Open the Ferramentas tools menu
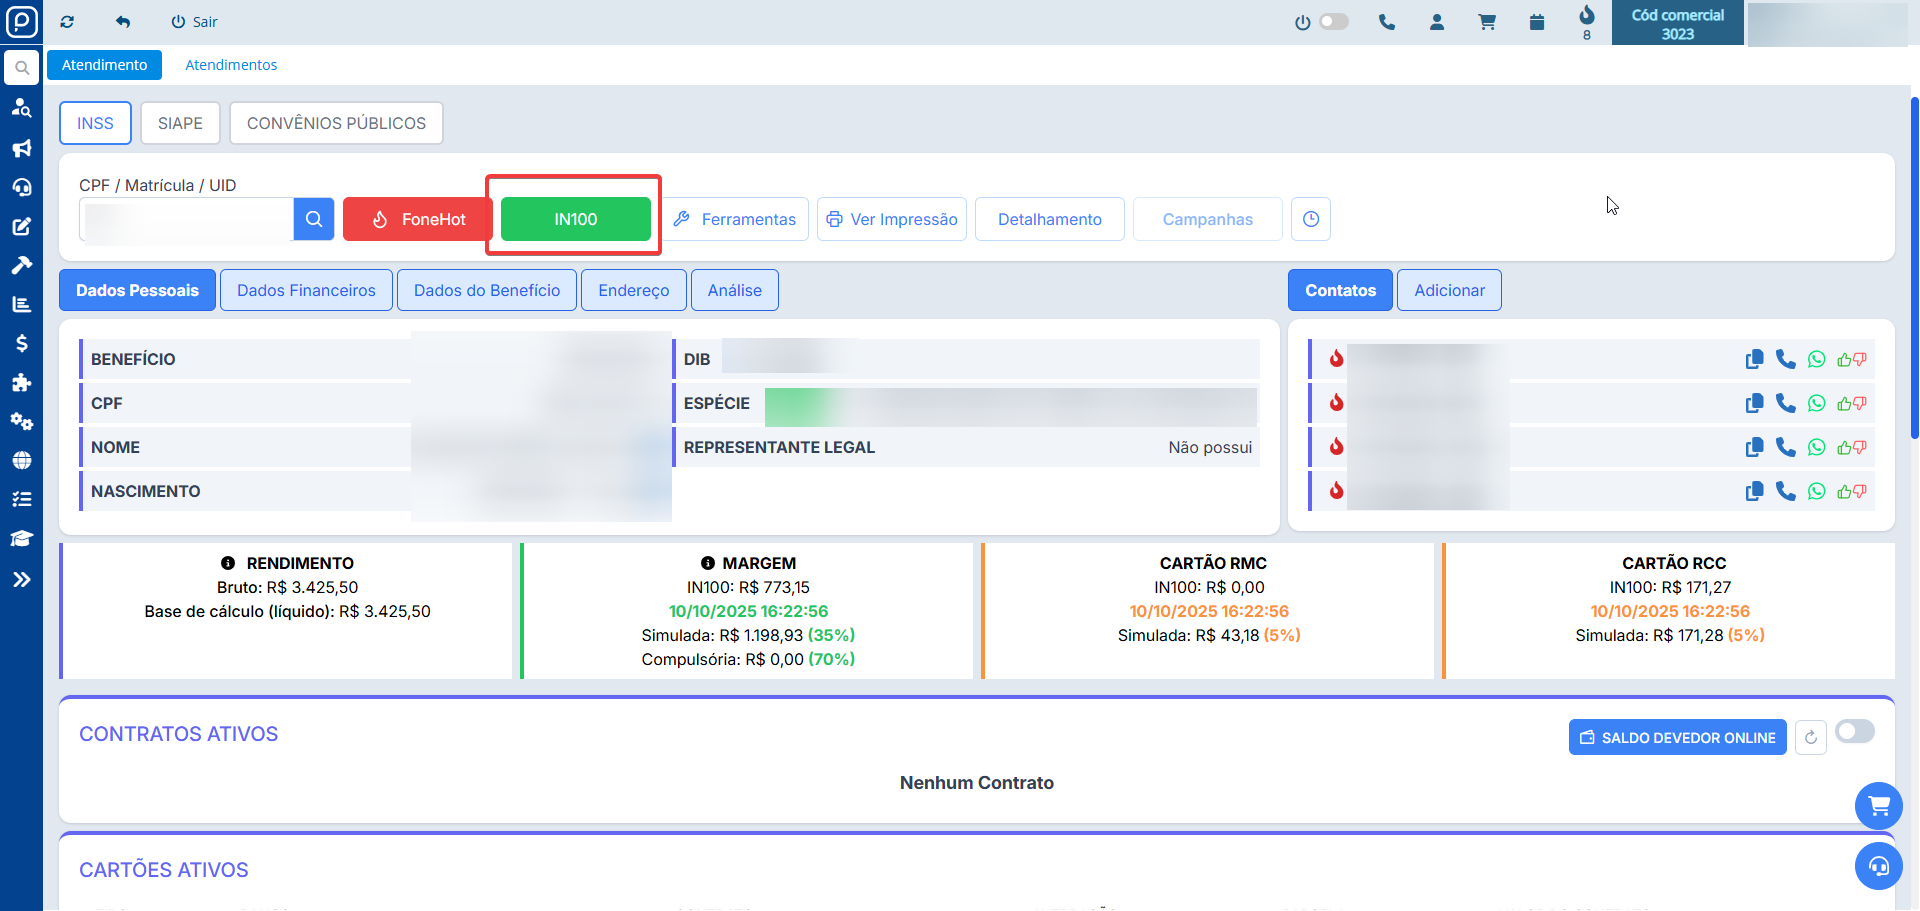The height and width of the screenshot is (911, 1920). pos(735,219)
